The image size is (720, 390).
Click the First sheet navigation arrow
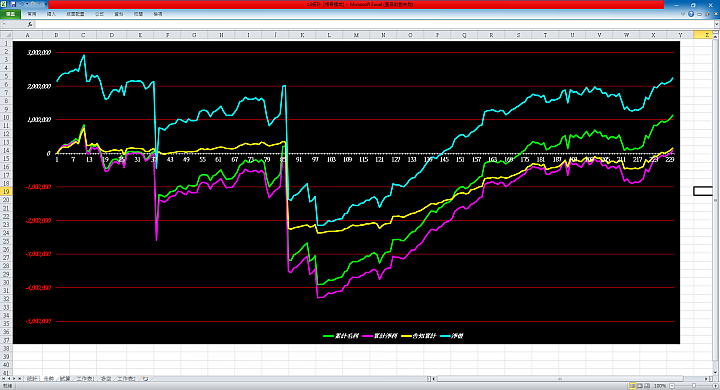[x=3, y=379]
